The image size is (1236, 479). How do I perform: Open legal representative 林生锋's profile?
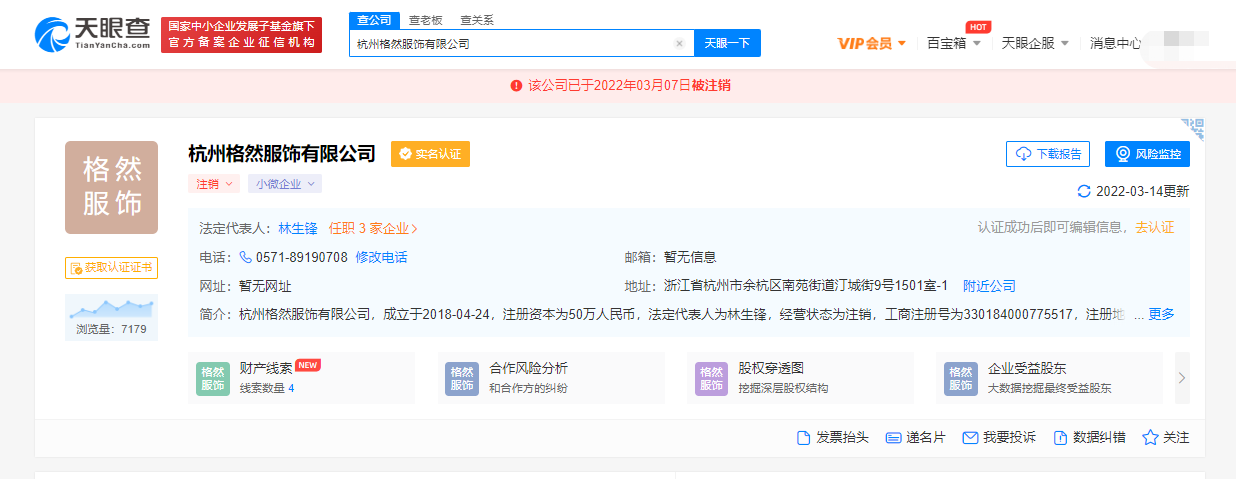[x=297, y=228]
